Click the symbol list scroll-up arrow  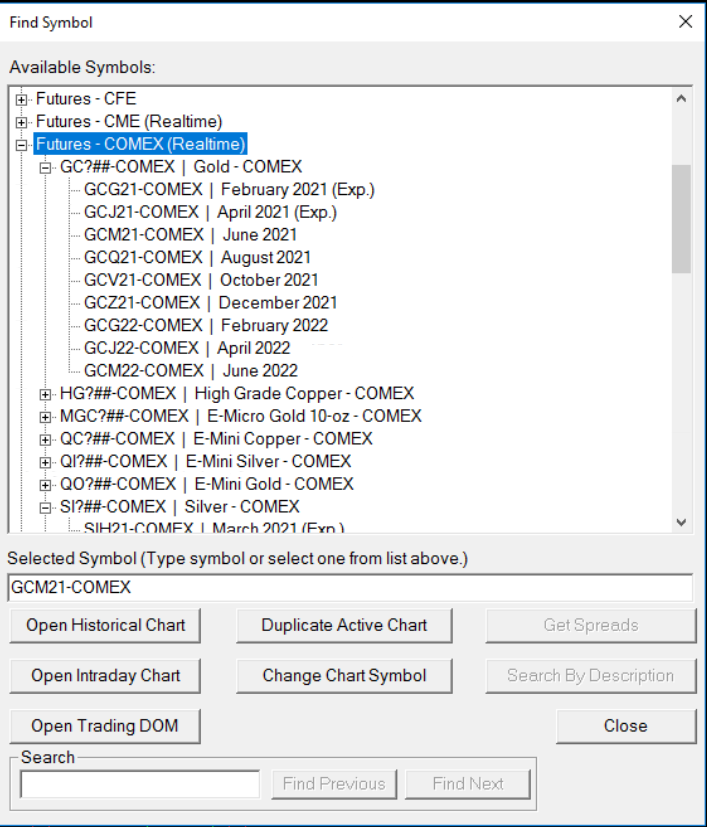681,99
